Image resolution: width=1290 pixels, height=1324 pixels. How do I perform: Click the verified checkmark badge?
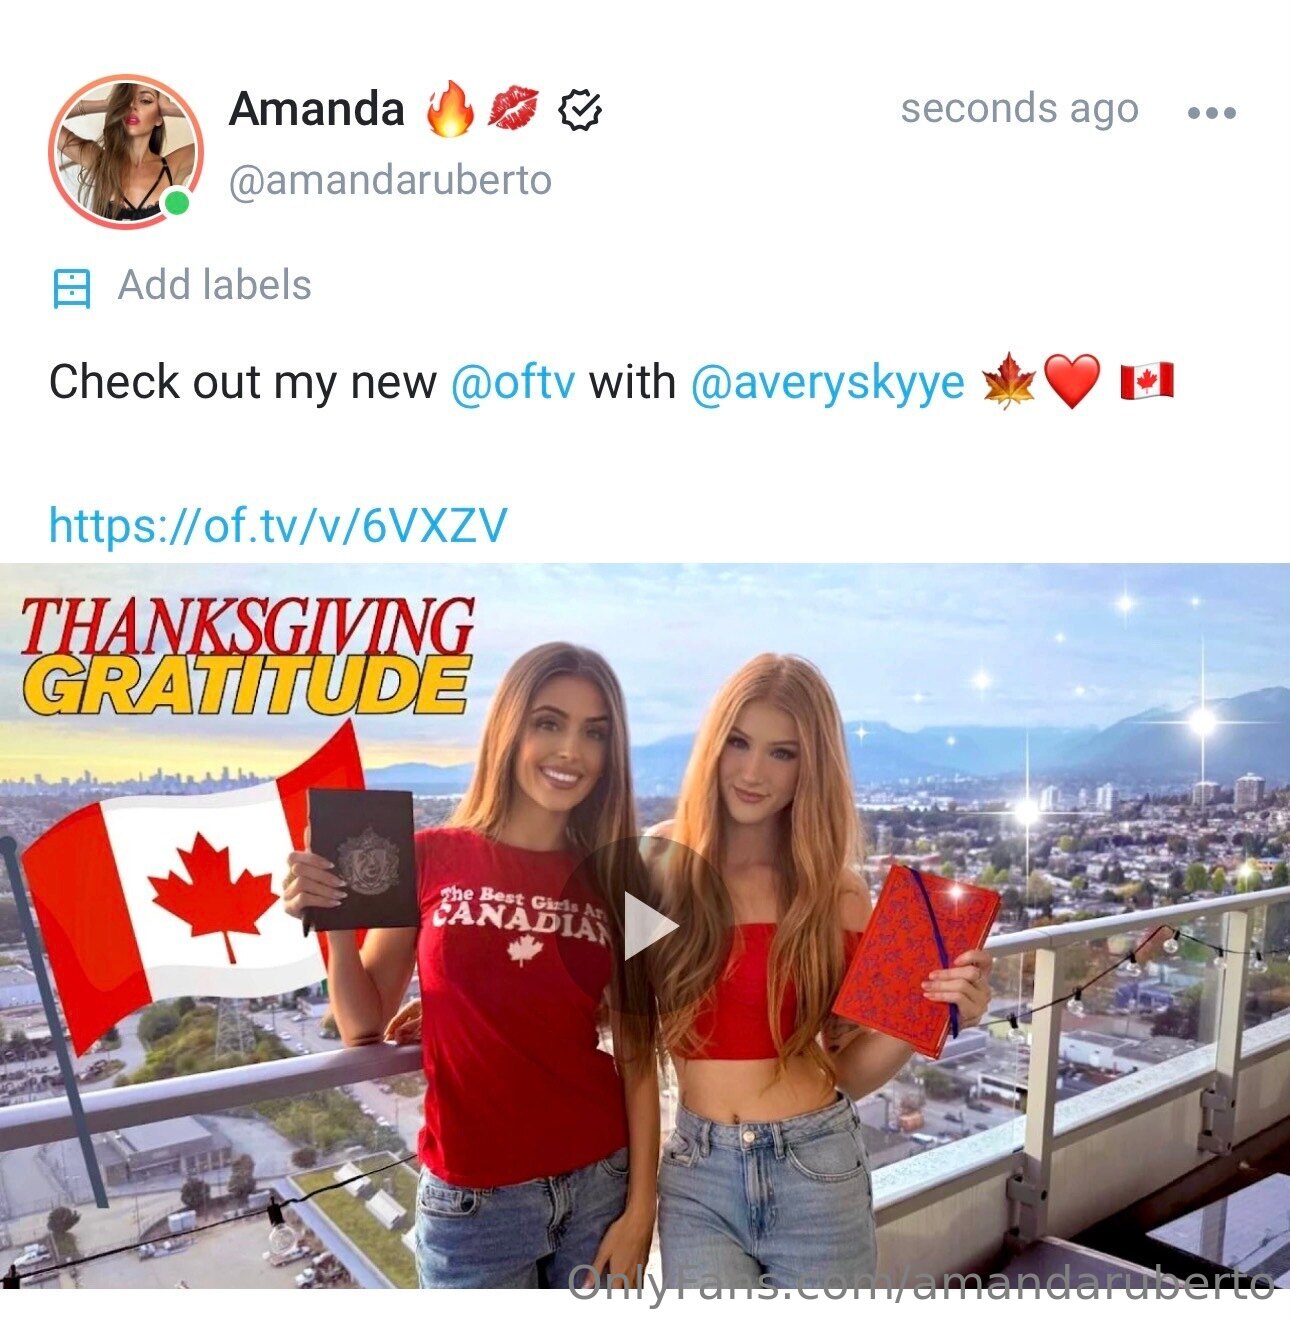[x=580, y=110]
